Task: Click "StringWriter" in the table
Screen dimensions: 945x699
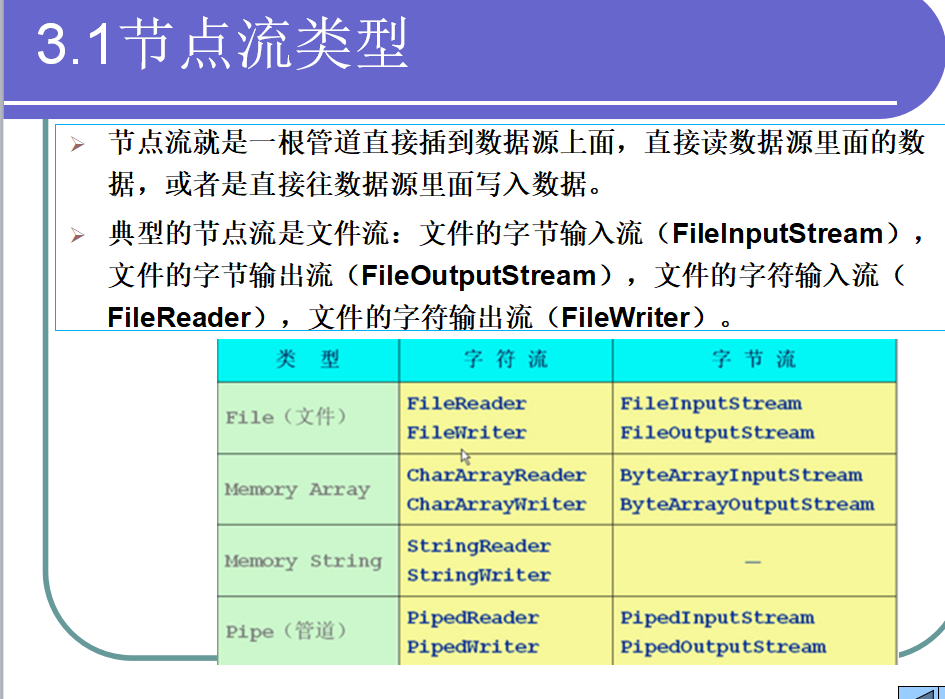Action: 479,575
